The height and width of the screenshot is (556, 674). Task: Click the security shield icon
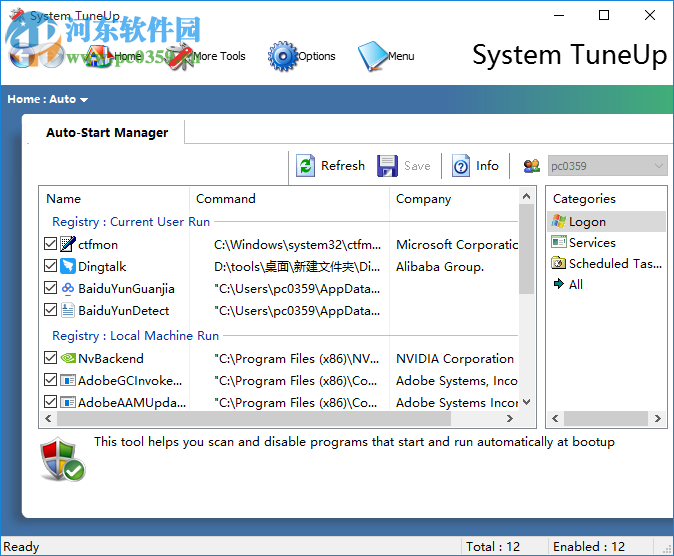63,459
